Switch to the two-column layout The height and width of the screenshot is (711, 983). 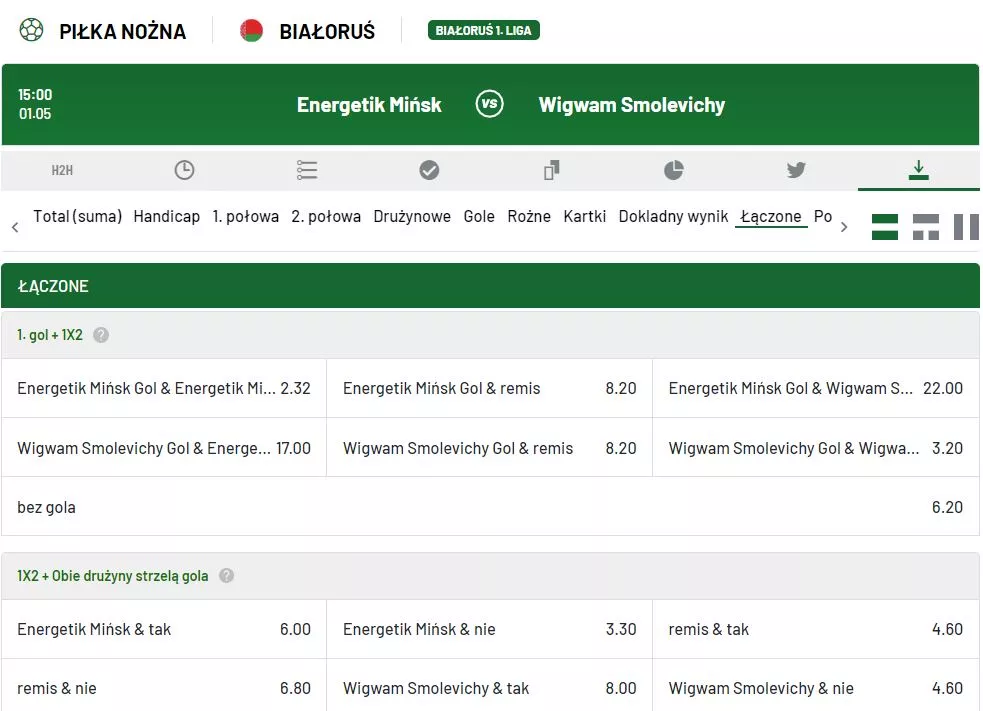[x=966, y=227]
